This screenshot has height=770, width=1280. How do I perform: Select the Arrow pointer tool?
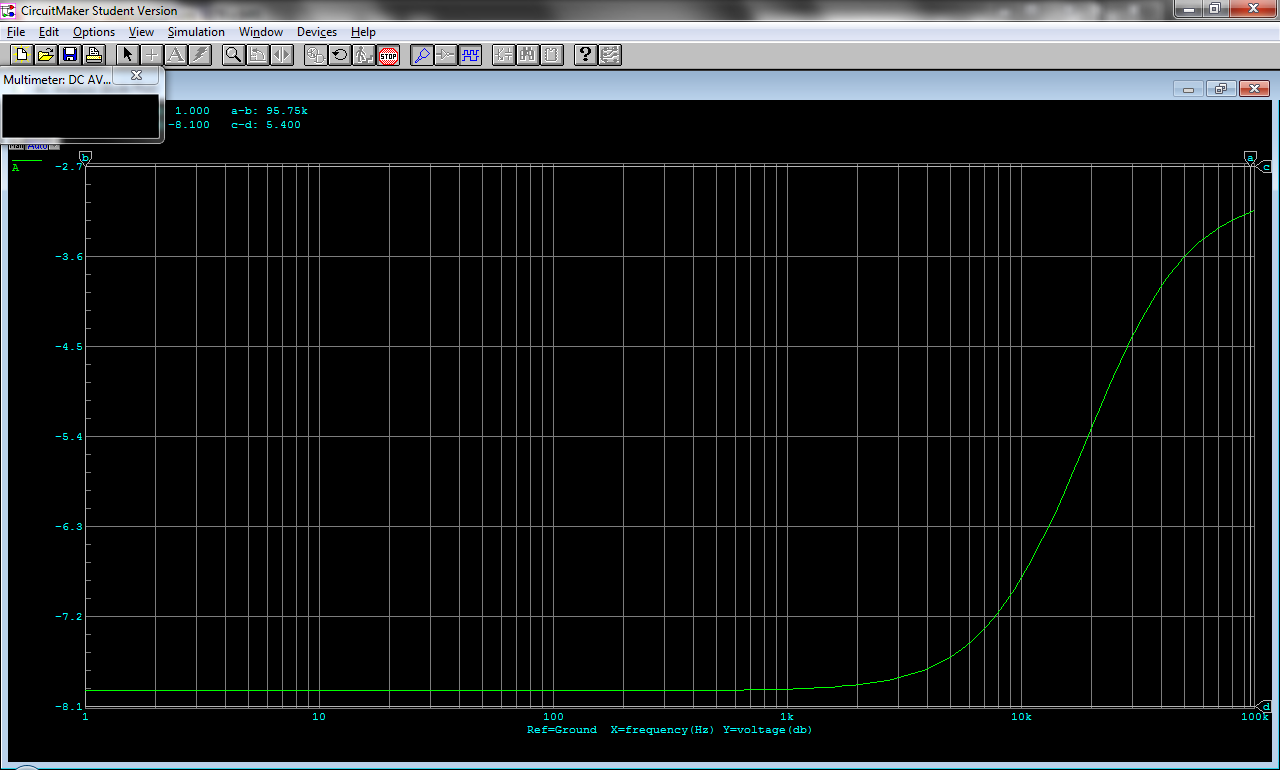tap(127, 55)
